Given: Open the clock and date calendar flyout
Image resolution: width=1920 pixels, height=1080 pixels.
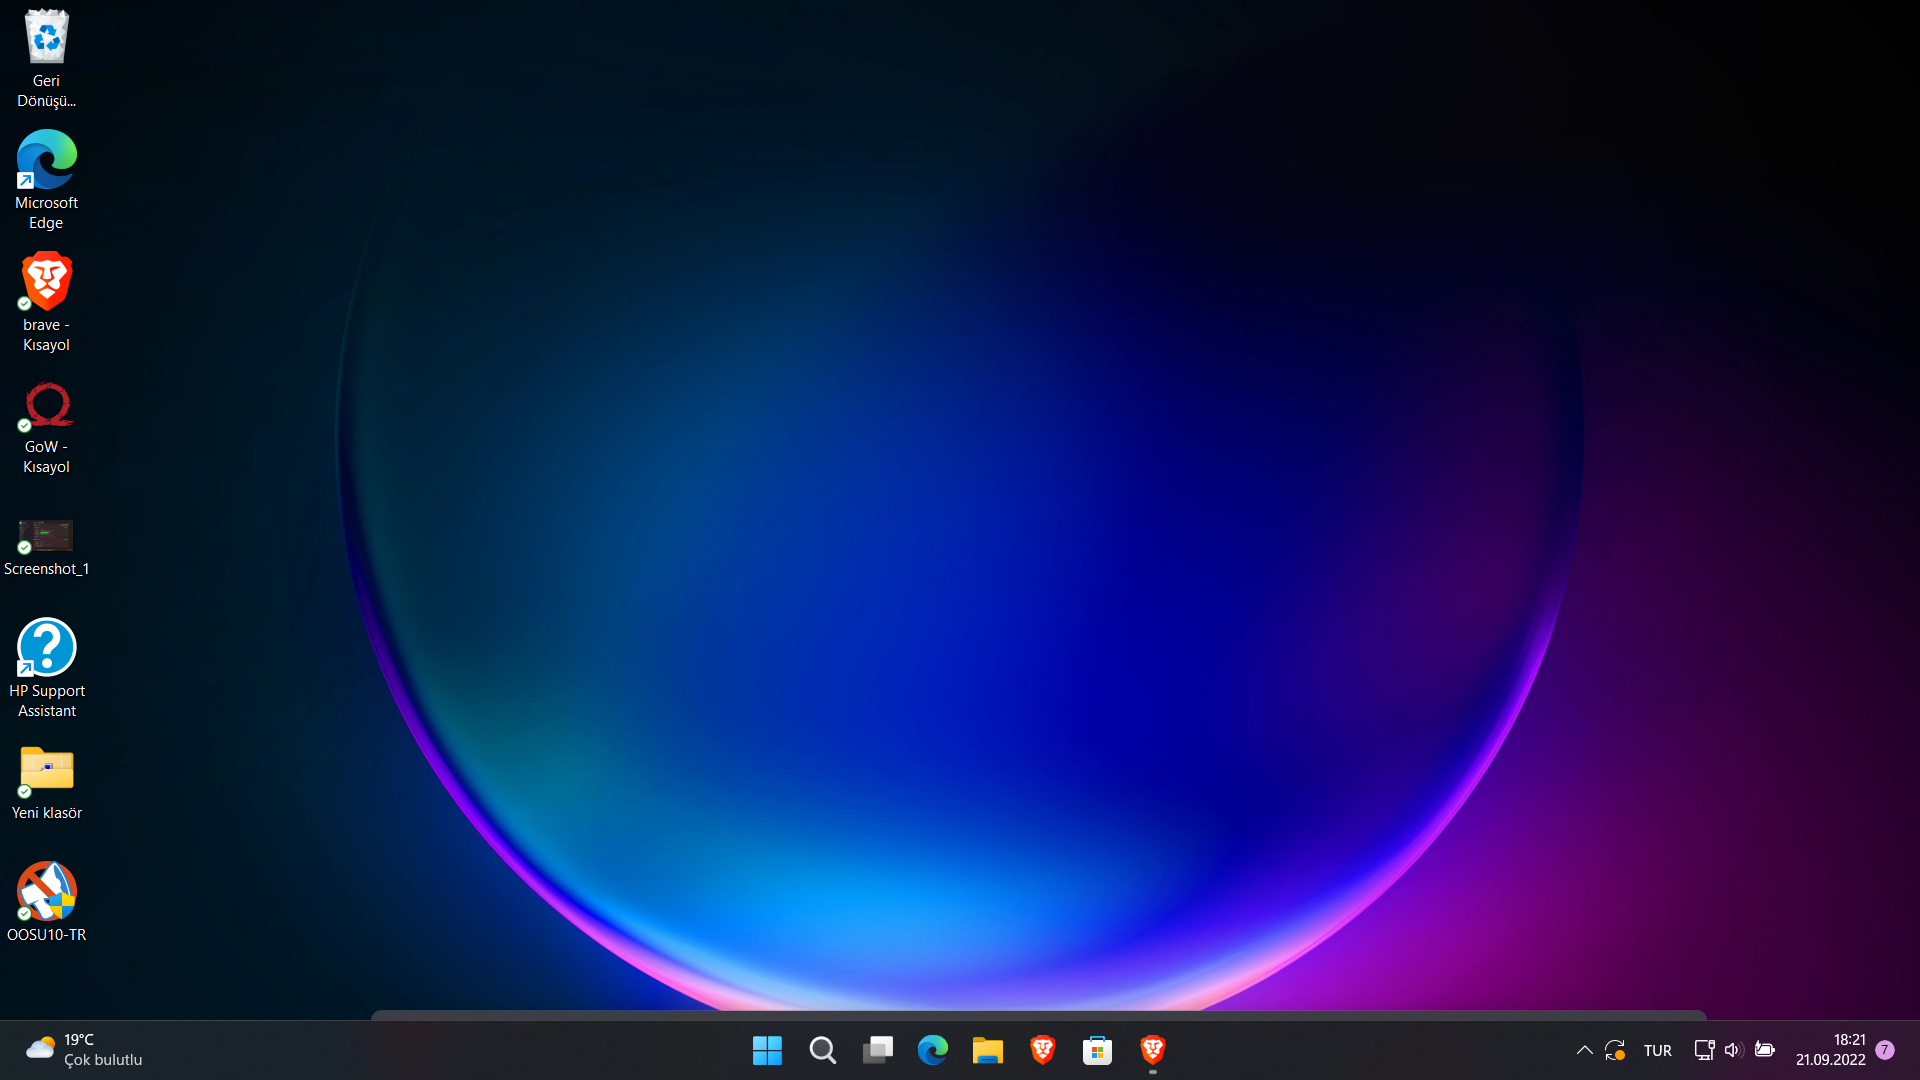Looking at the screenshot, I should click(x=1830, y=1050).
